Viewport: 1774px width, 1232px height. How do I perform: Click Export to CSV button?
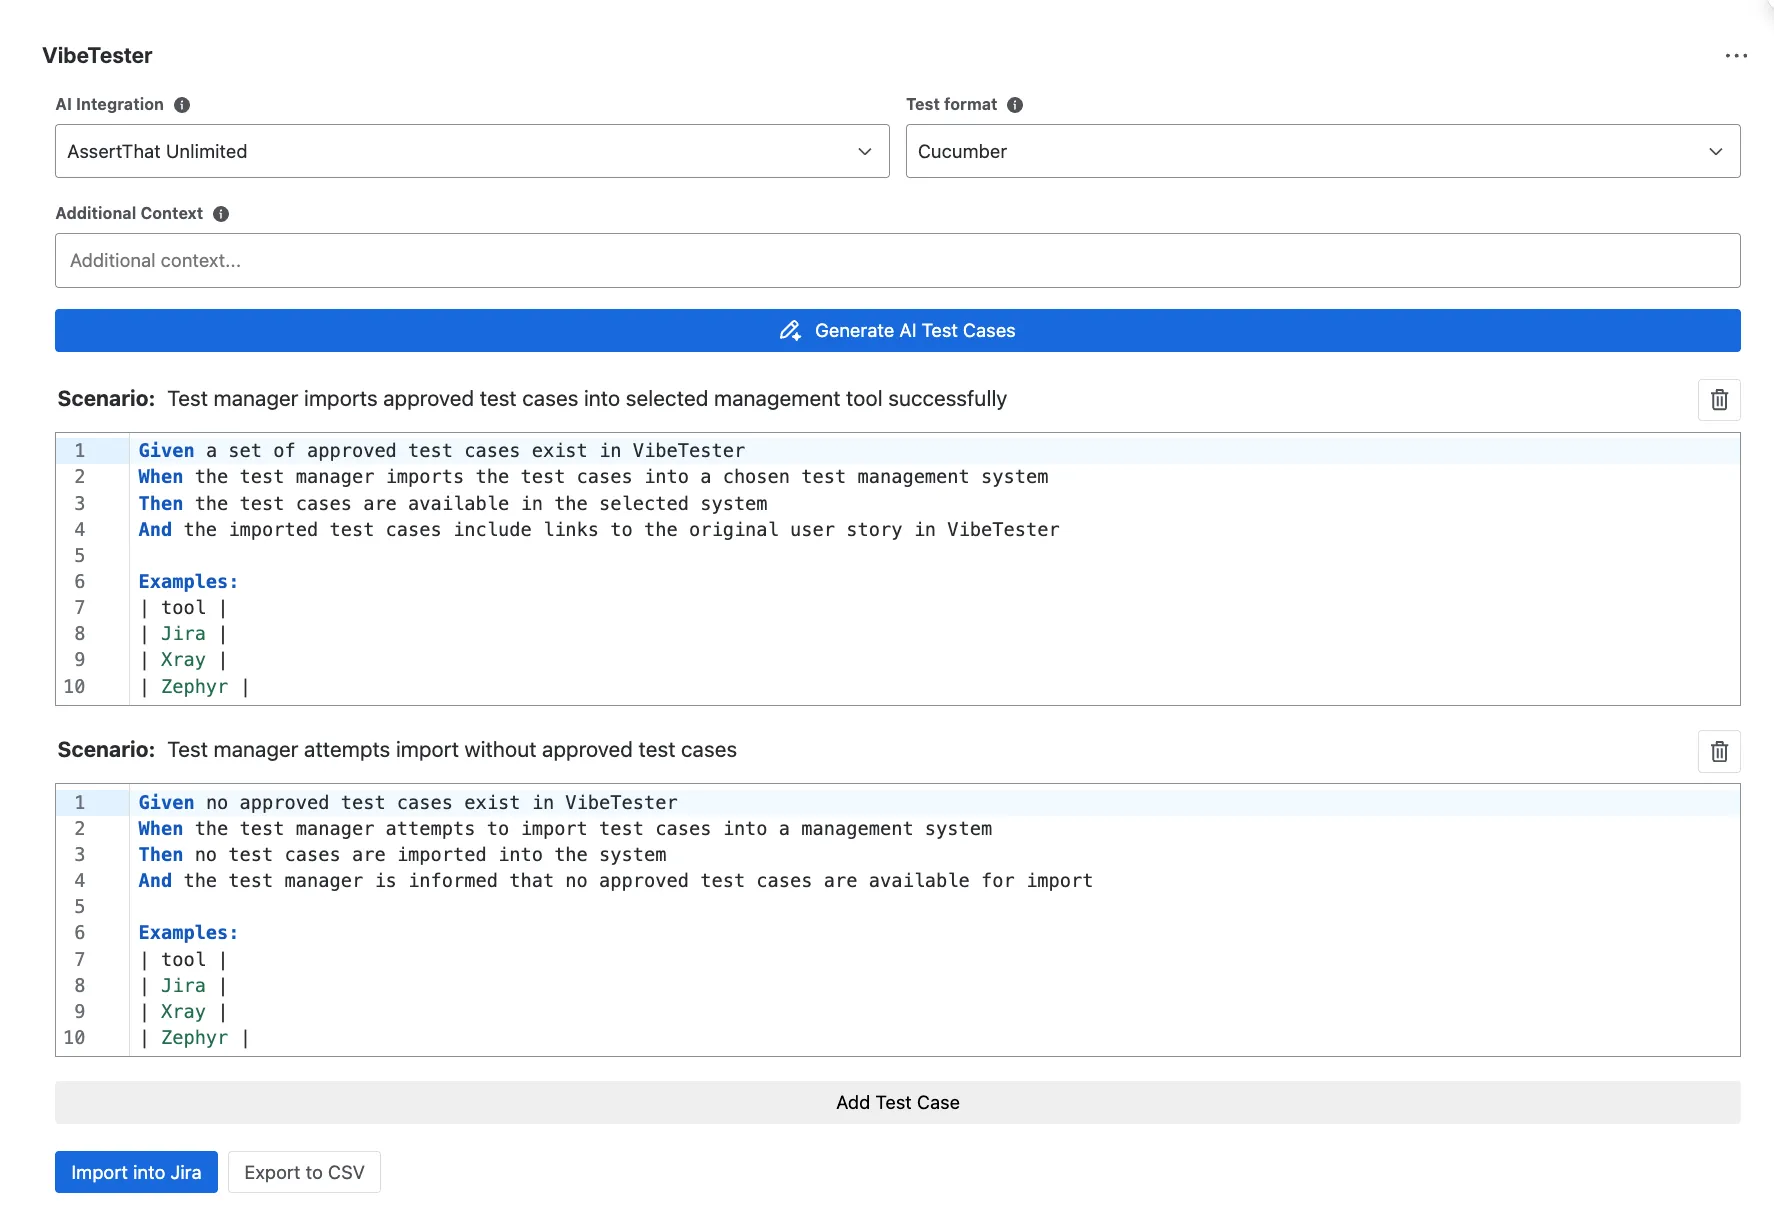(304, 1172)
